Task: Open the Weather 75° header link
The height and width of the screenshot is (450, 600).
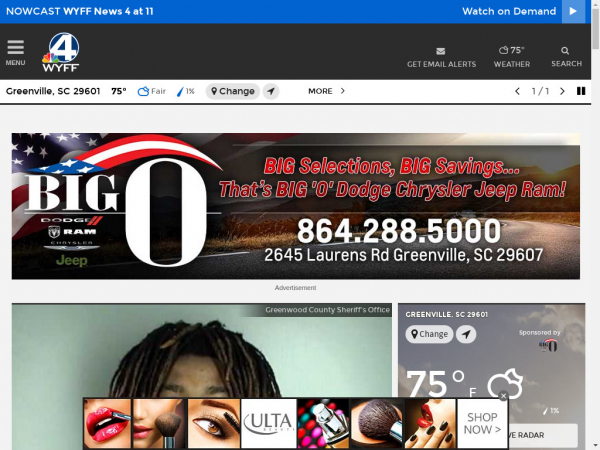Action: click(x=512, y=57)
